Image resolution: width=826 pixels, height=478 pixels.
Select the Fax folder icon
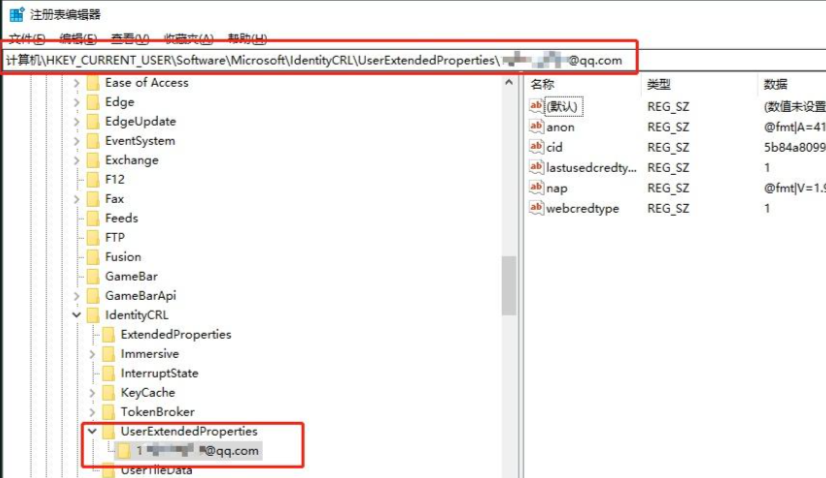coord(93,199)
